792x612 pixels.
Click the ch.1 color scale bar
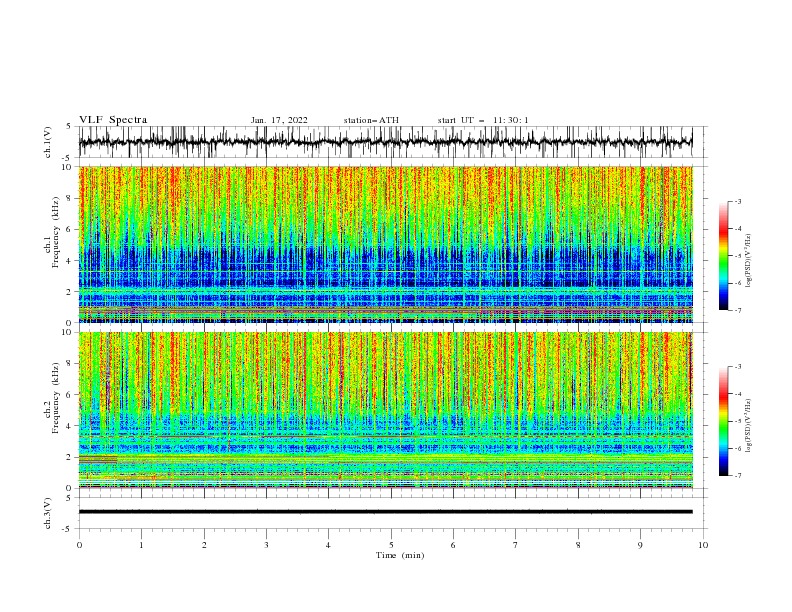tap(723, 256)
